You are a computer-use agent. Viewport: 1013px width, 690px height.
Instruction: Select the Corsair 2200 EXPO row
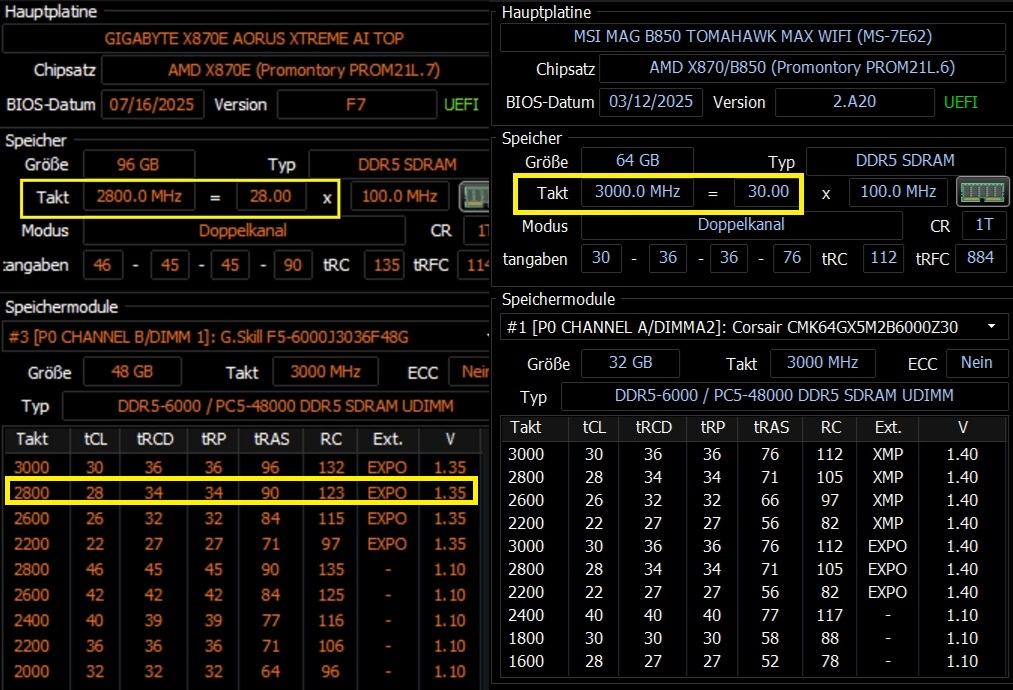point(753,592)
